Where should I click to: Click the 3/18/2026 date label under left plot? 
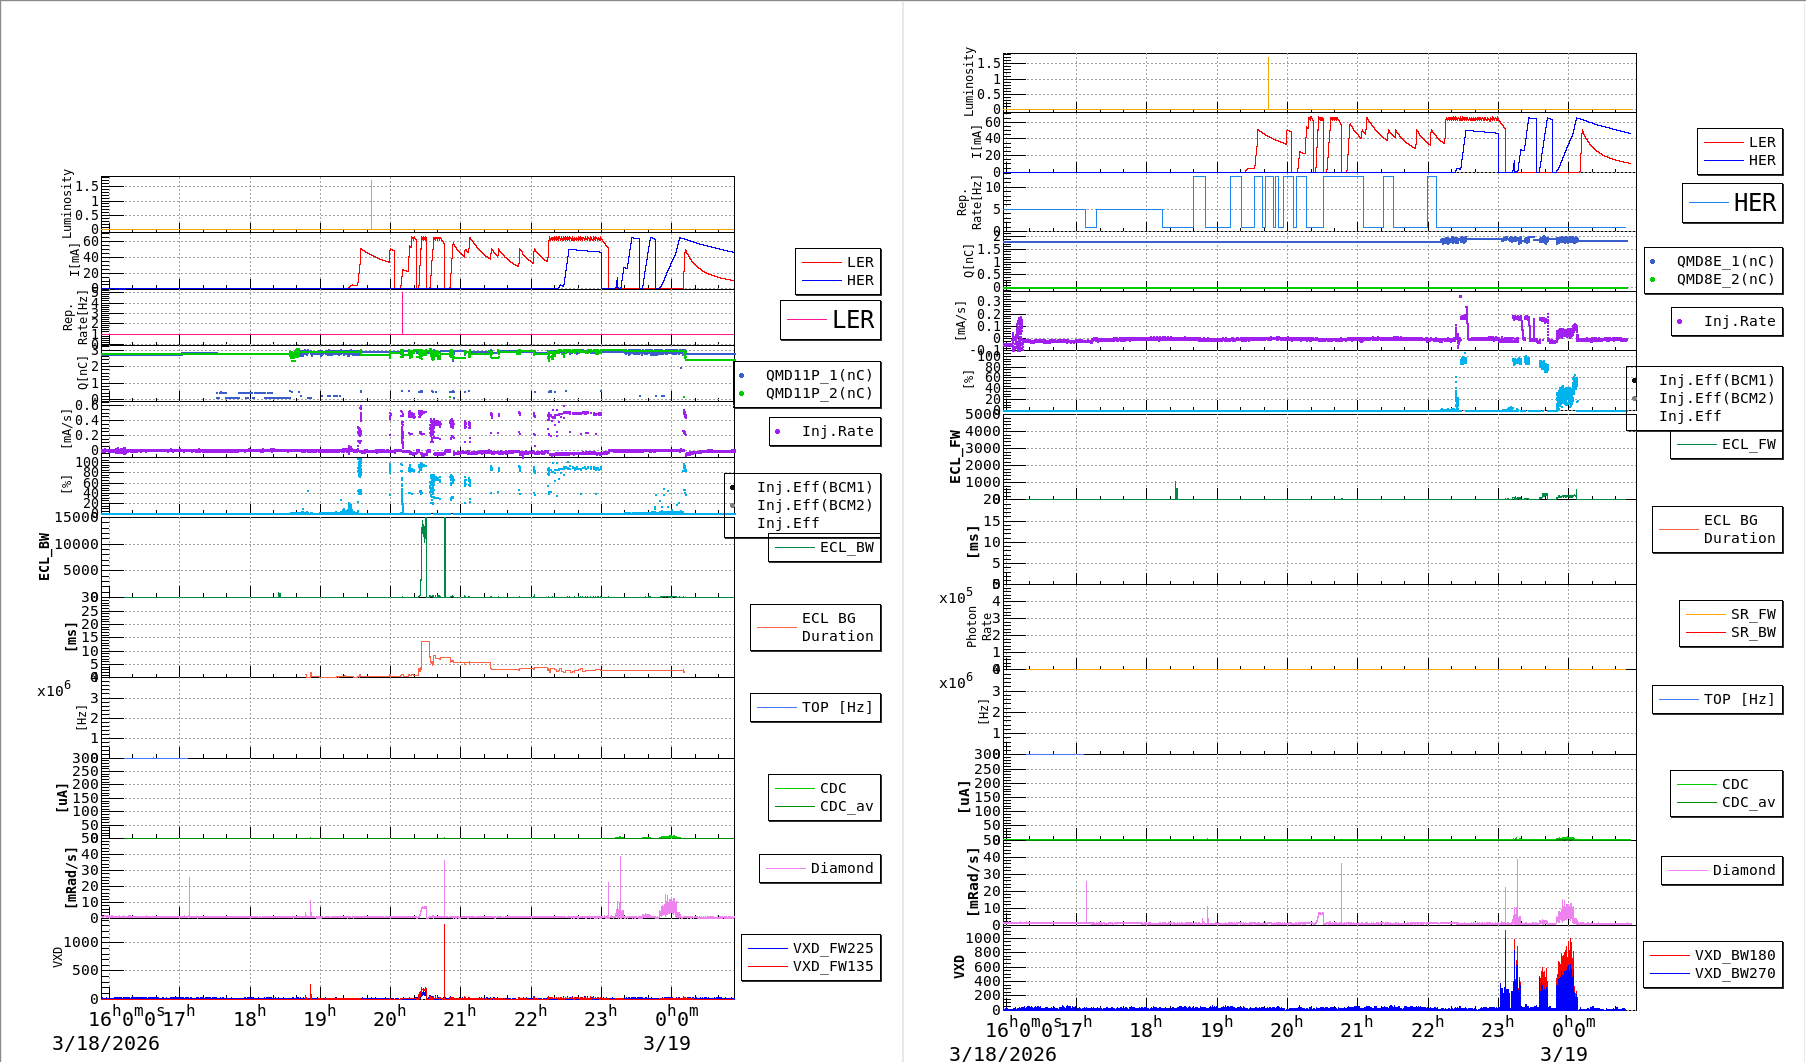click(x=106, y=1043)
